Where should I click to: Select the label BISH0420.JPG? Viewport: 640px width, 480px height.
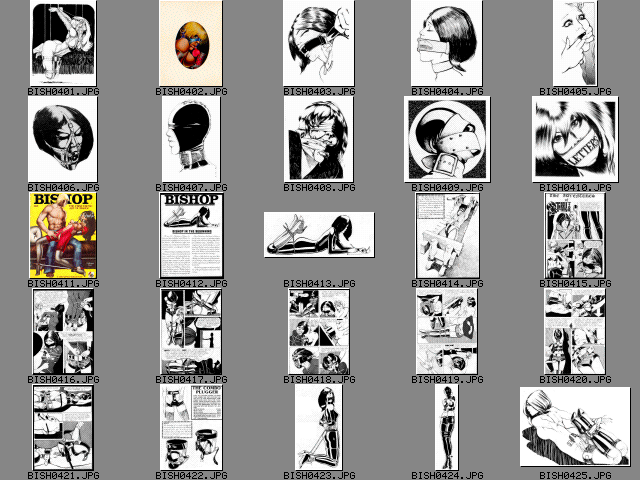pyautogui.click(x=576, y=380)
